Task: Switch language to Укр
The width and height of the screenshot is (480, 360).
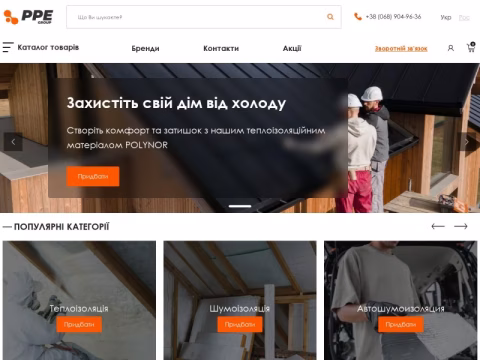Action: [x=446, y=17]
